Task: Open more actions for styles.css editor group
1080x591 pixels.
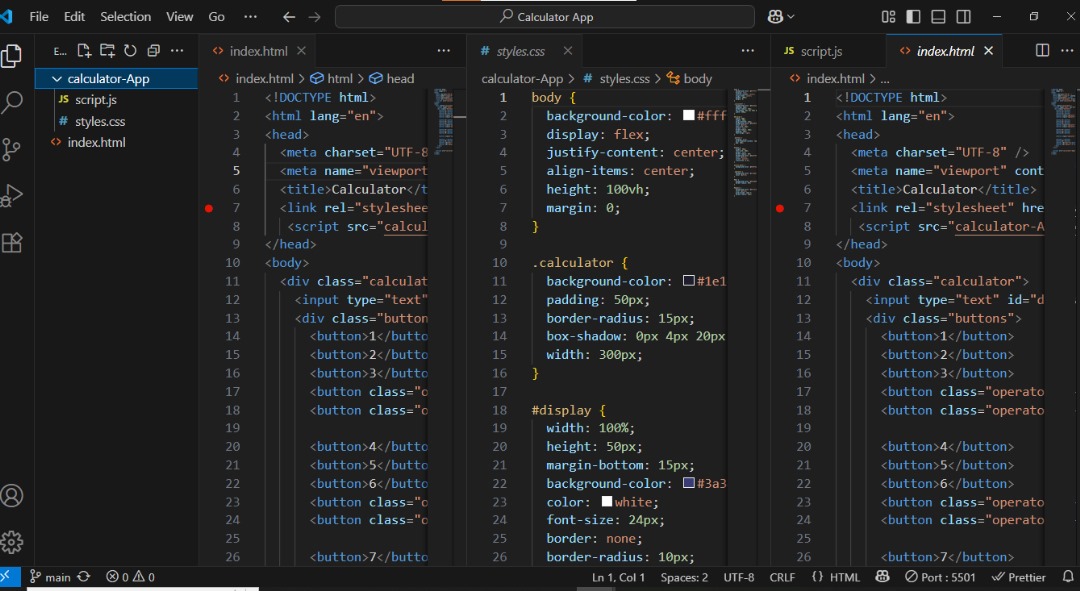Action: 748,50
